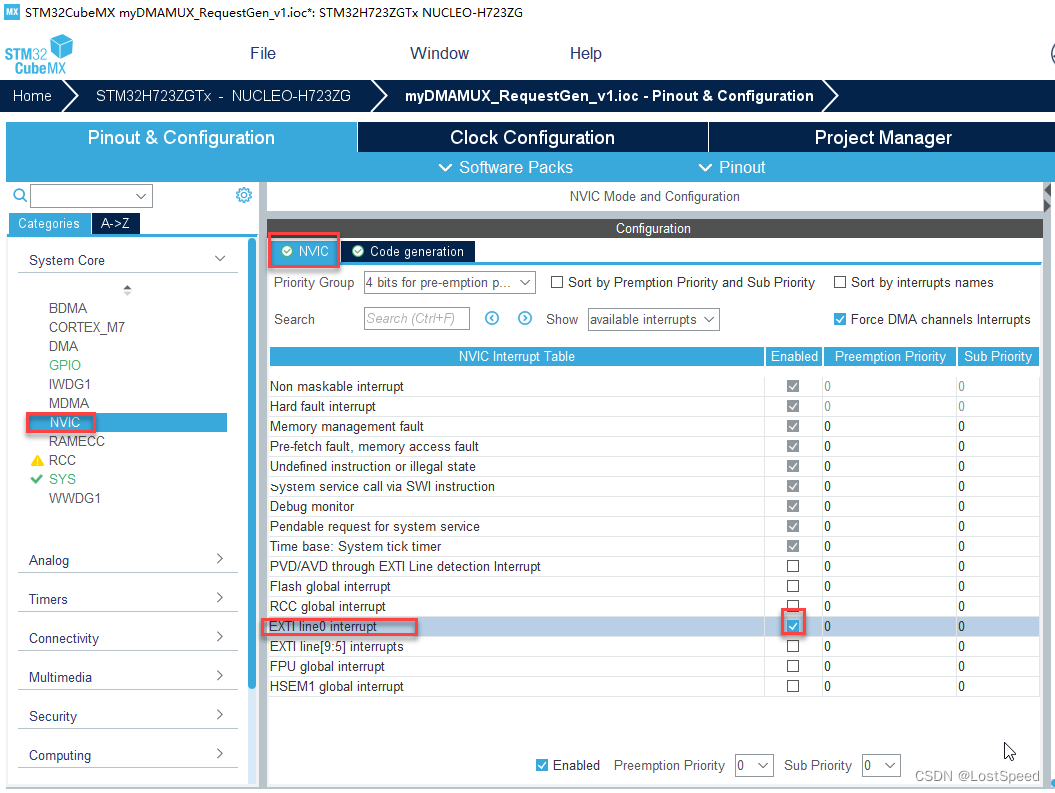This screenshot has width=1055, height=793.
Task: Open the left panel search combo dropdown
Action: [141, 196]
